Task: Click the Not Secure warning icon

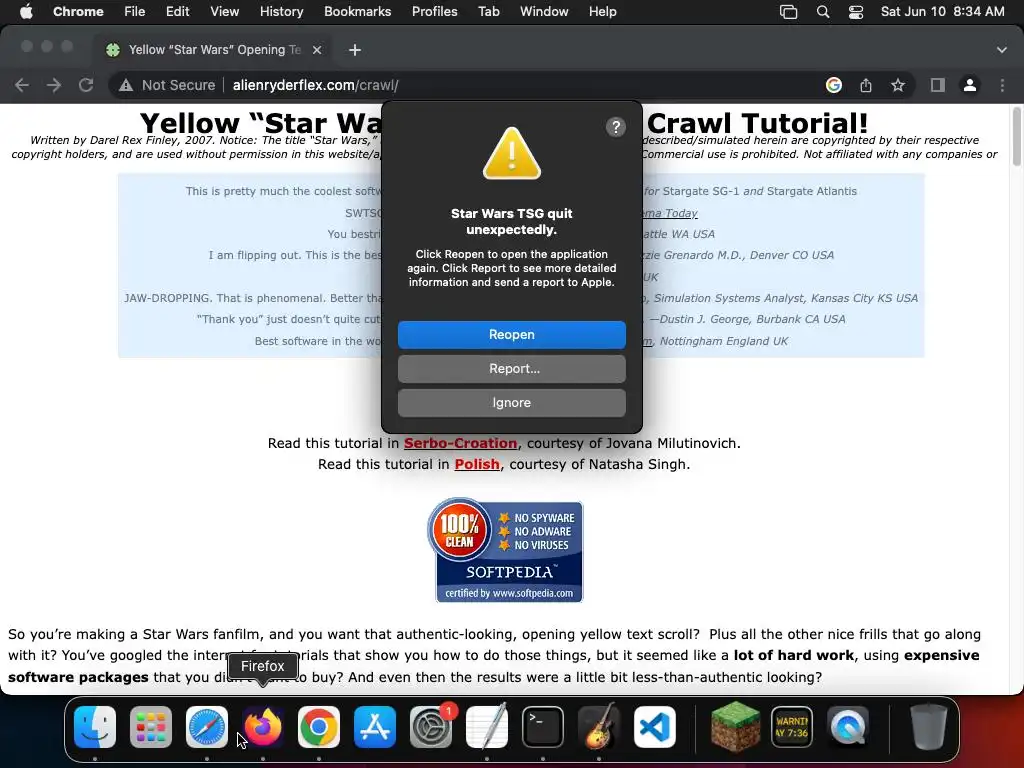Action: pos(126,85)
